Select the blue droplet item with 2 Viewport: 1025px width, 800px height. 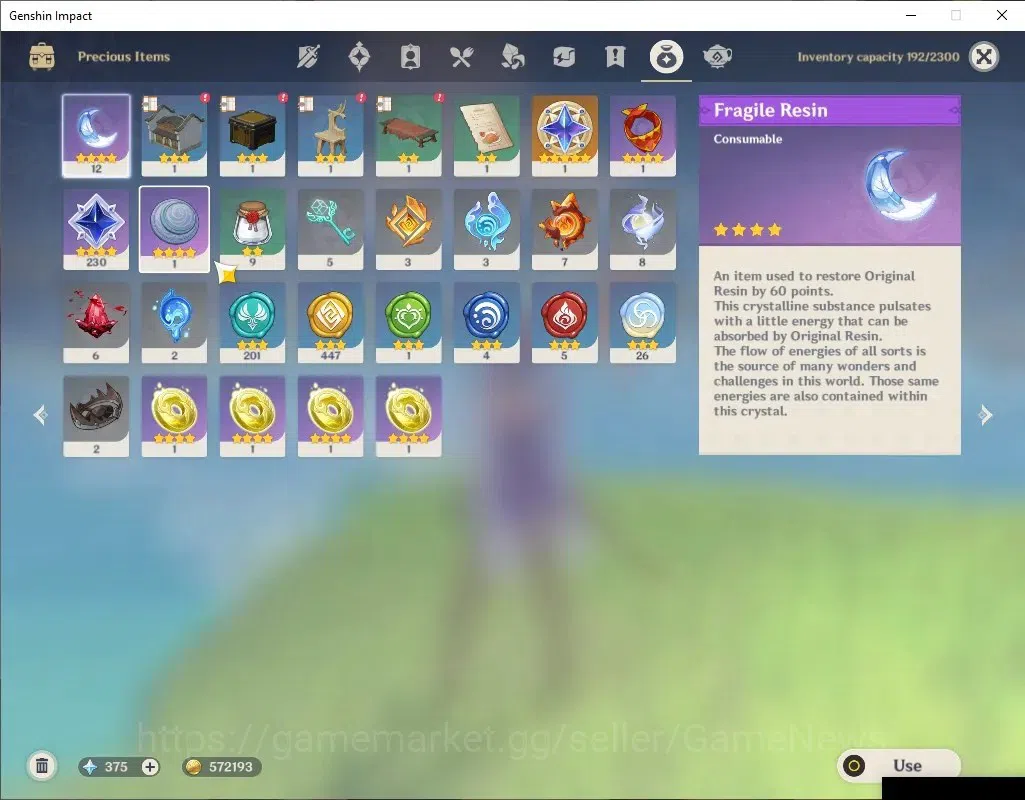click(174, 323)
